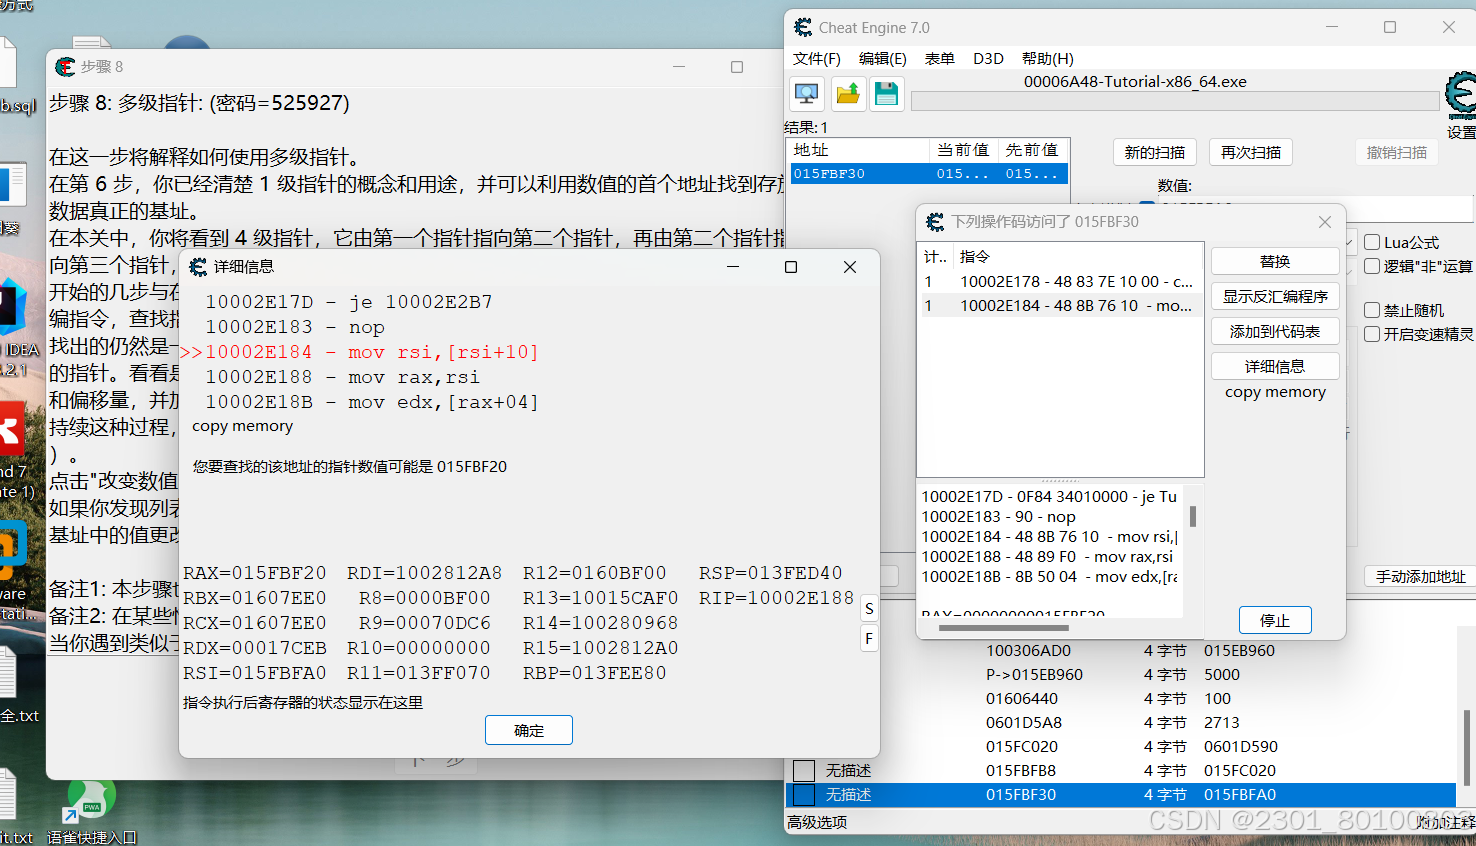
Task: Toggle the active checkbox for 015FBF30 row
Action: [x=804, y=795]
